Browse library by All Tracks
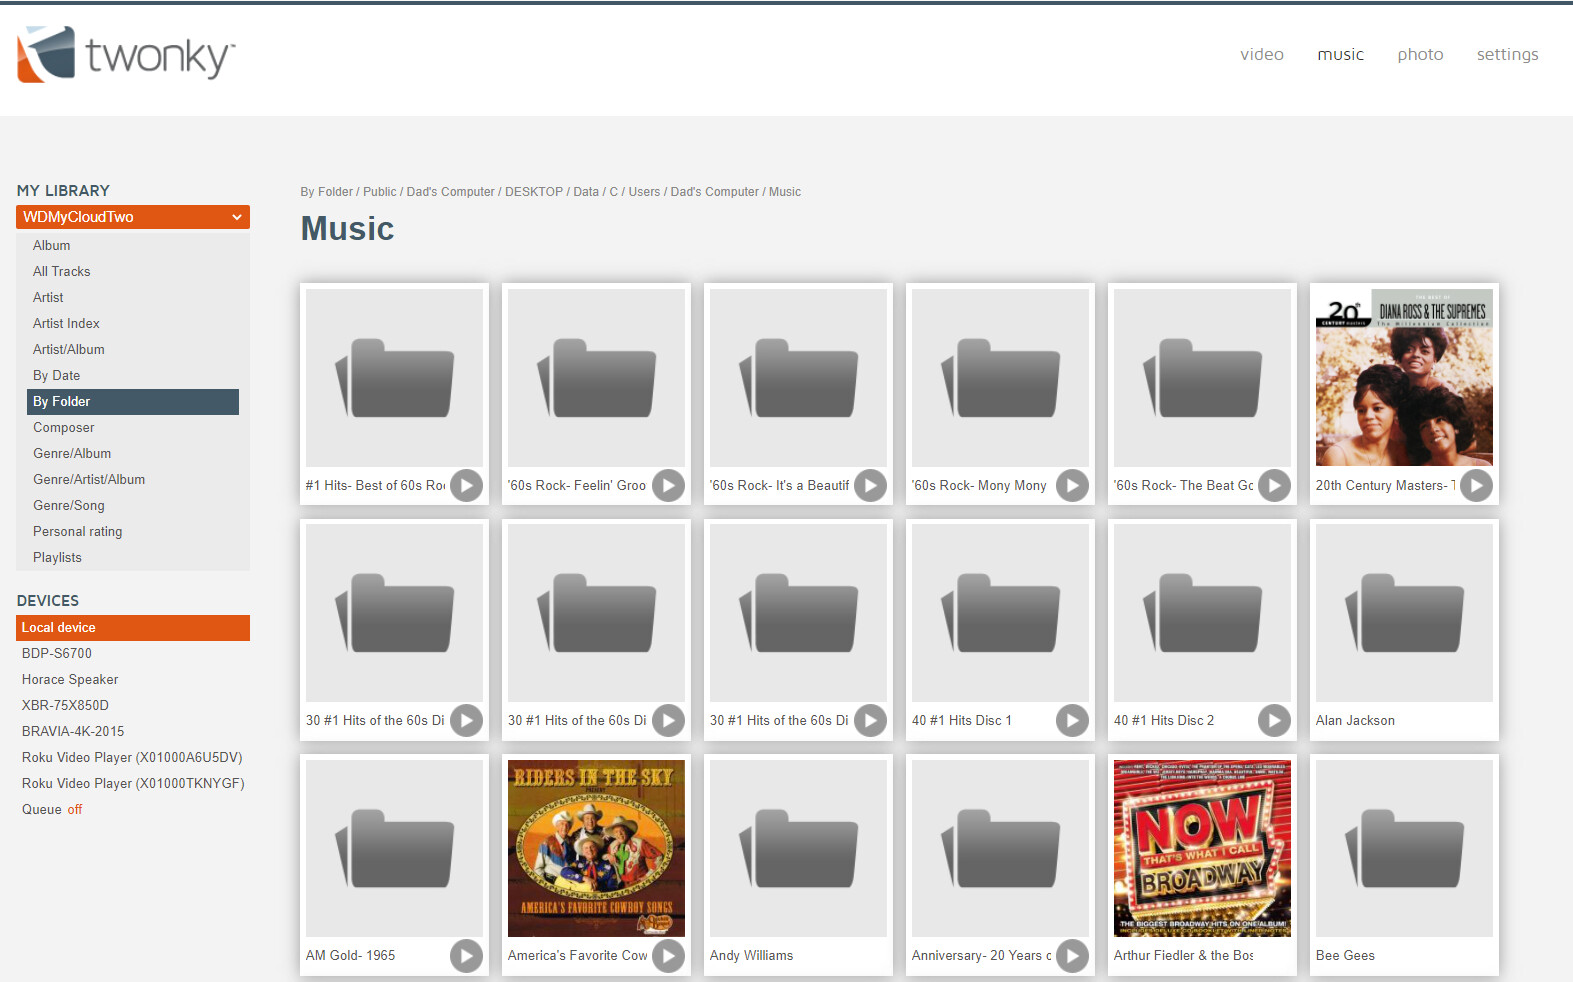 [x=62, y=272]
